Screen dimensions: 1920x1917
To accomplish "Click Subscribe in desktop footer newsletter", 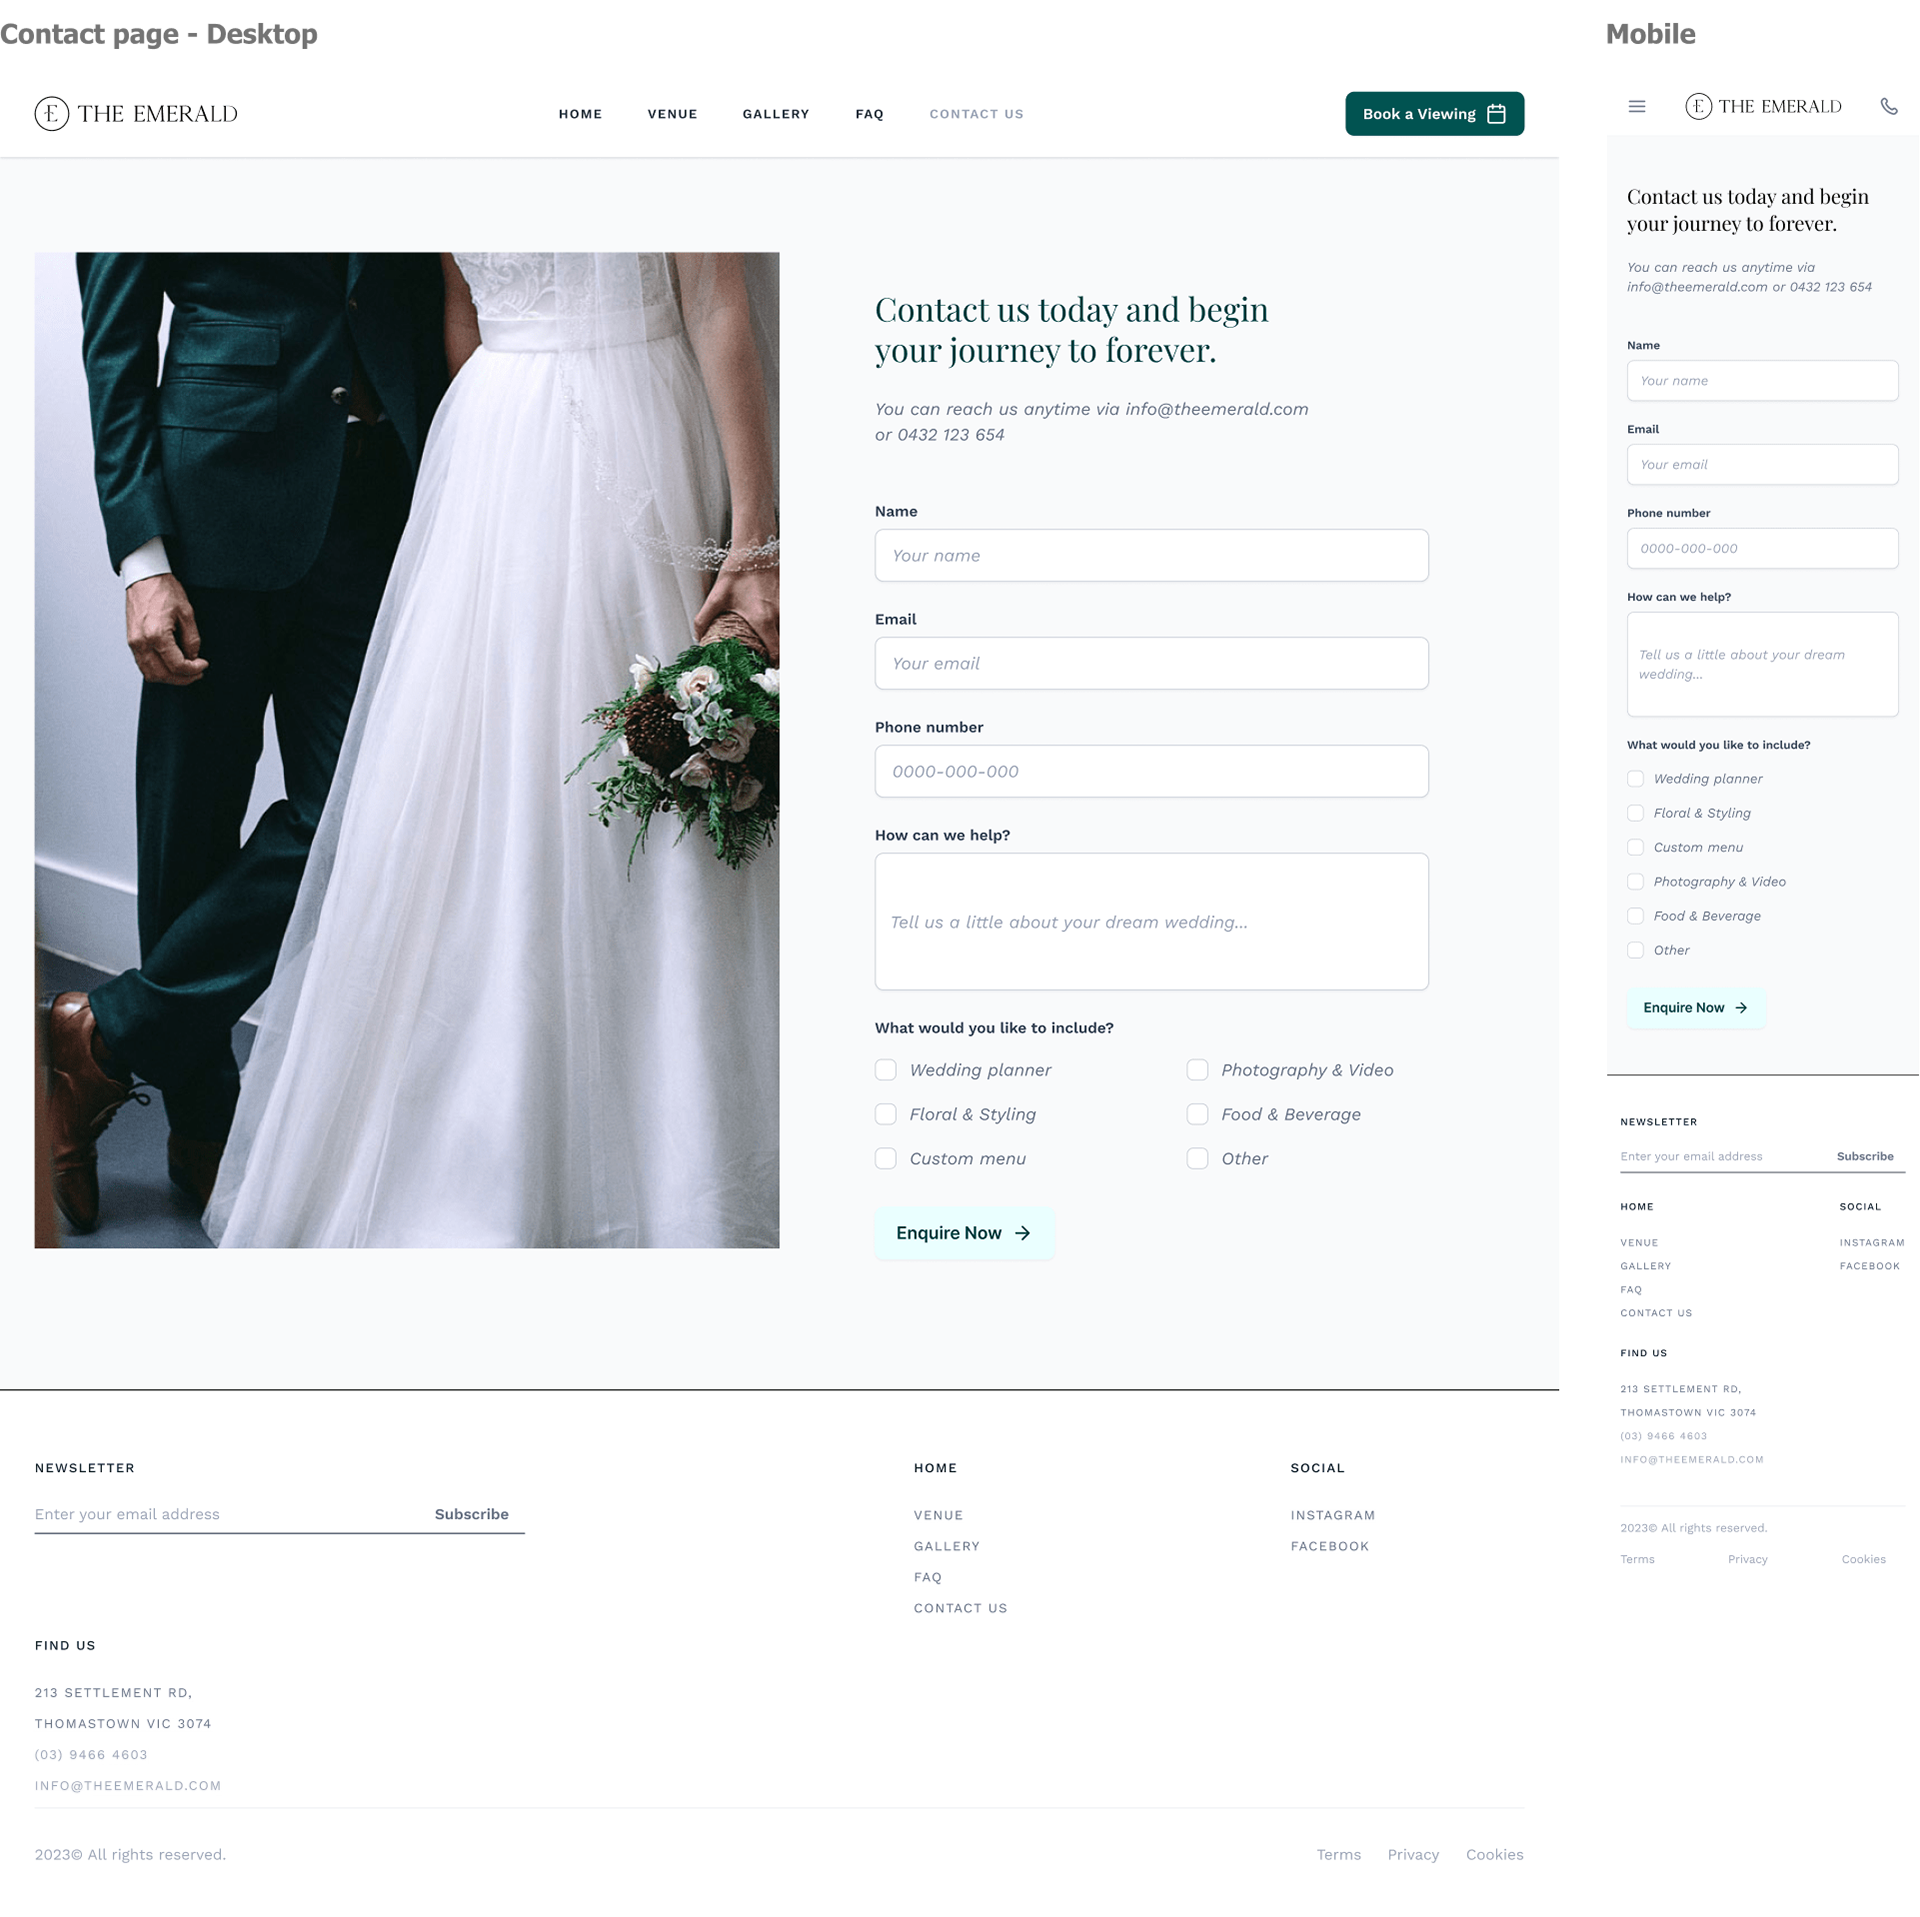I will 471,1514.
